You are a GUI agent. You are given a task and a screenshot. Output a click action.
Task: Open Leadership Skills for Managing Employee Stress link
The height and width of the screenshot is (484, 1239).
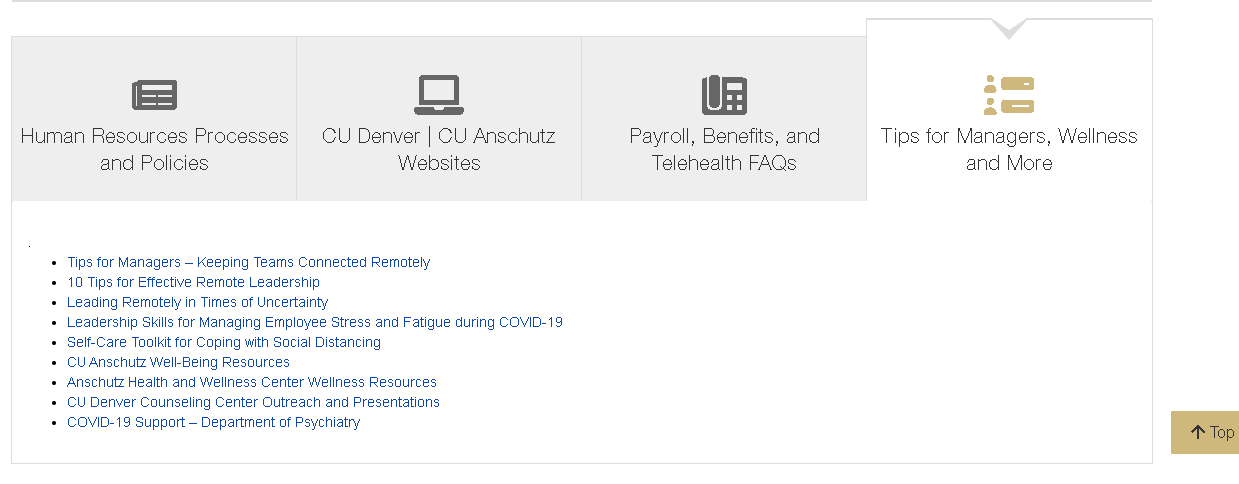click(315, 322)
